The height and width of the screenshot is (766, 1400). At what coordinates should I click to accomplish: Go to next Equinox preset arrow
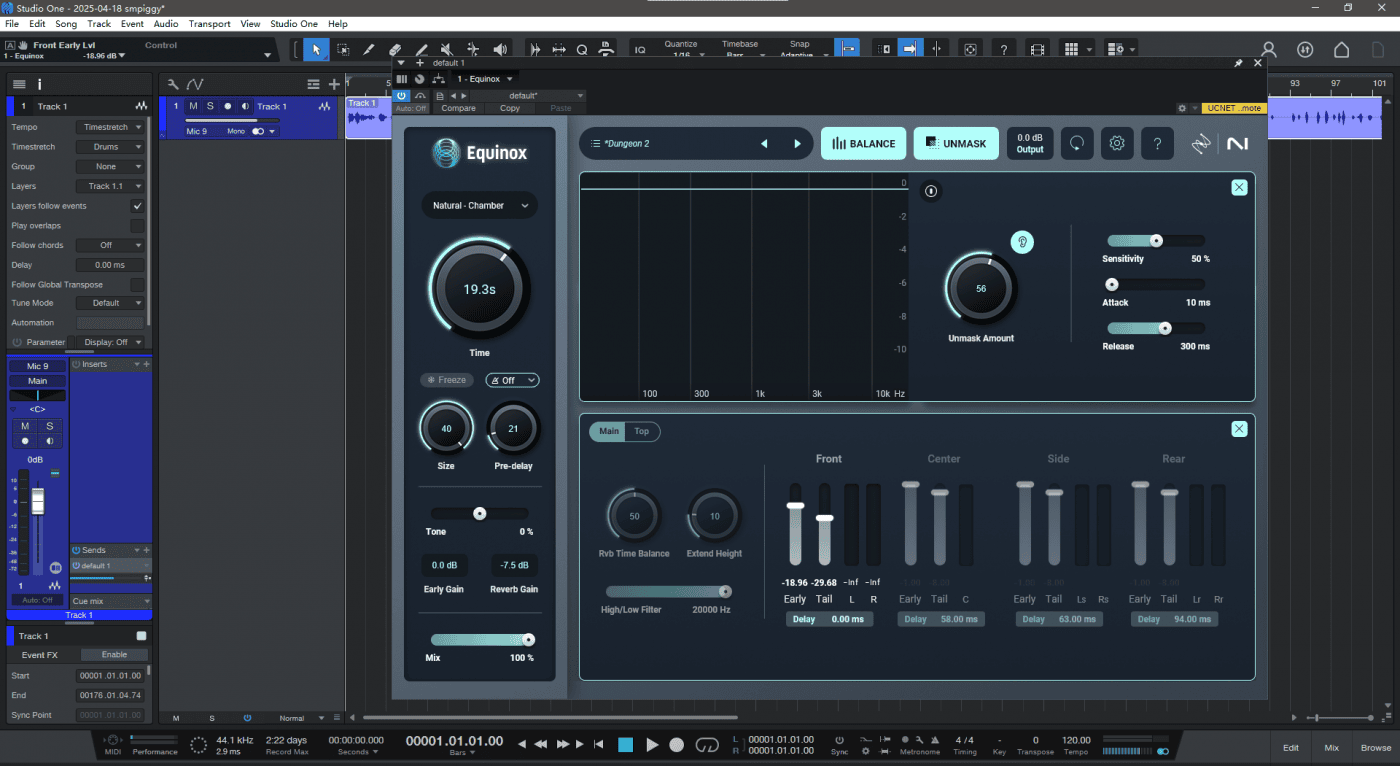tap(797, 144)
